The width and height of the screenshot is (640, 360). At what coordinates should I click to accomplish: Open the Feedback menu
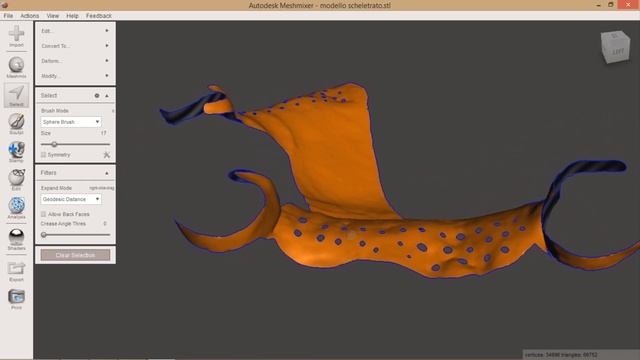(x=99, y=16)
